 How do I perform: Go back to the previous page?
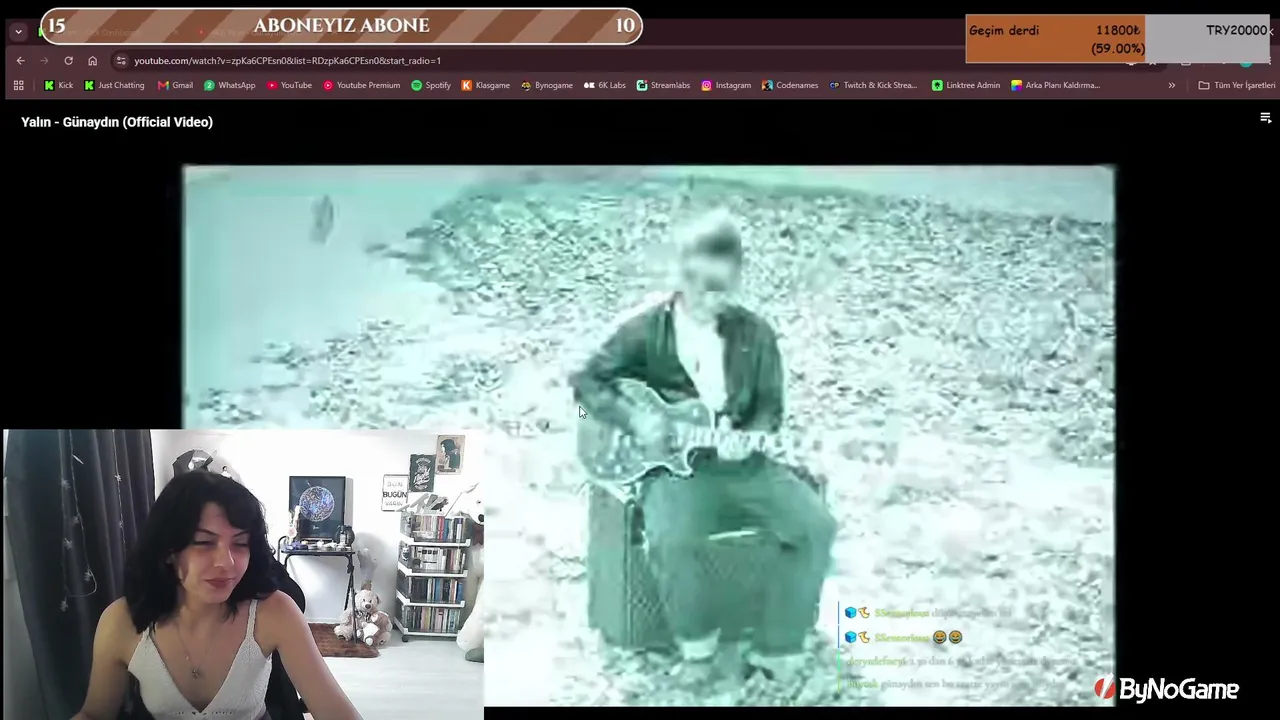pos(20,61)
